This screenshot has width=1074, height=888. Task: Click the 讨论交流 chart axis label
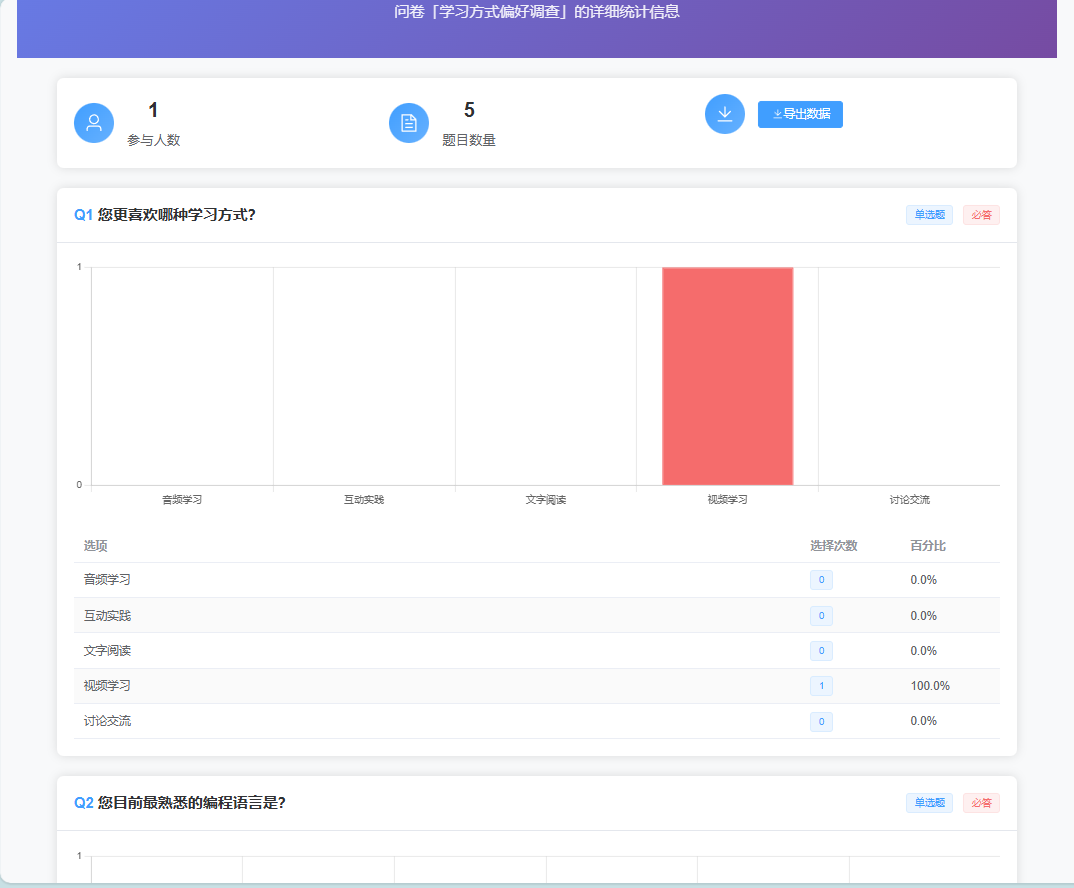tap(909, 499)
